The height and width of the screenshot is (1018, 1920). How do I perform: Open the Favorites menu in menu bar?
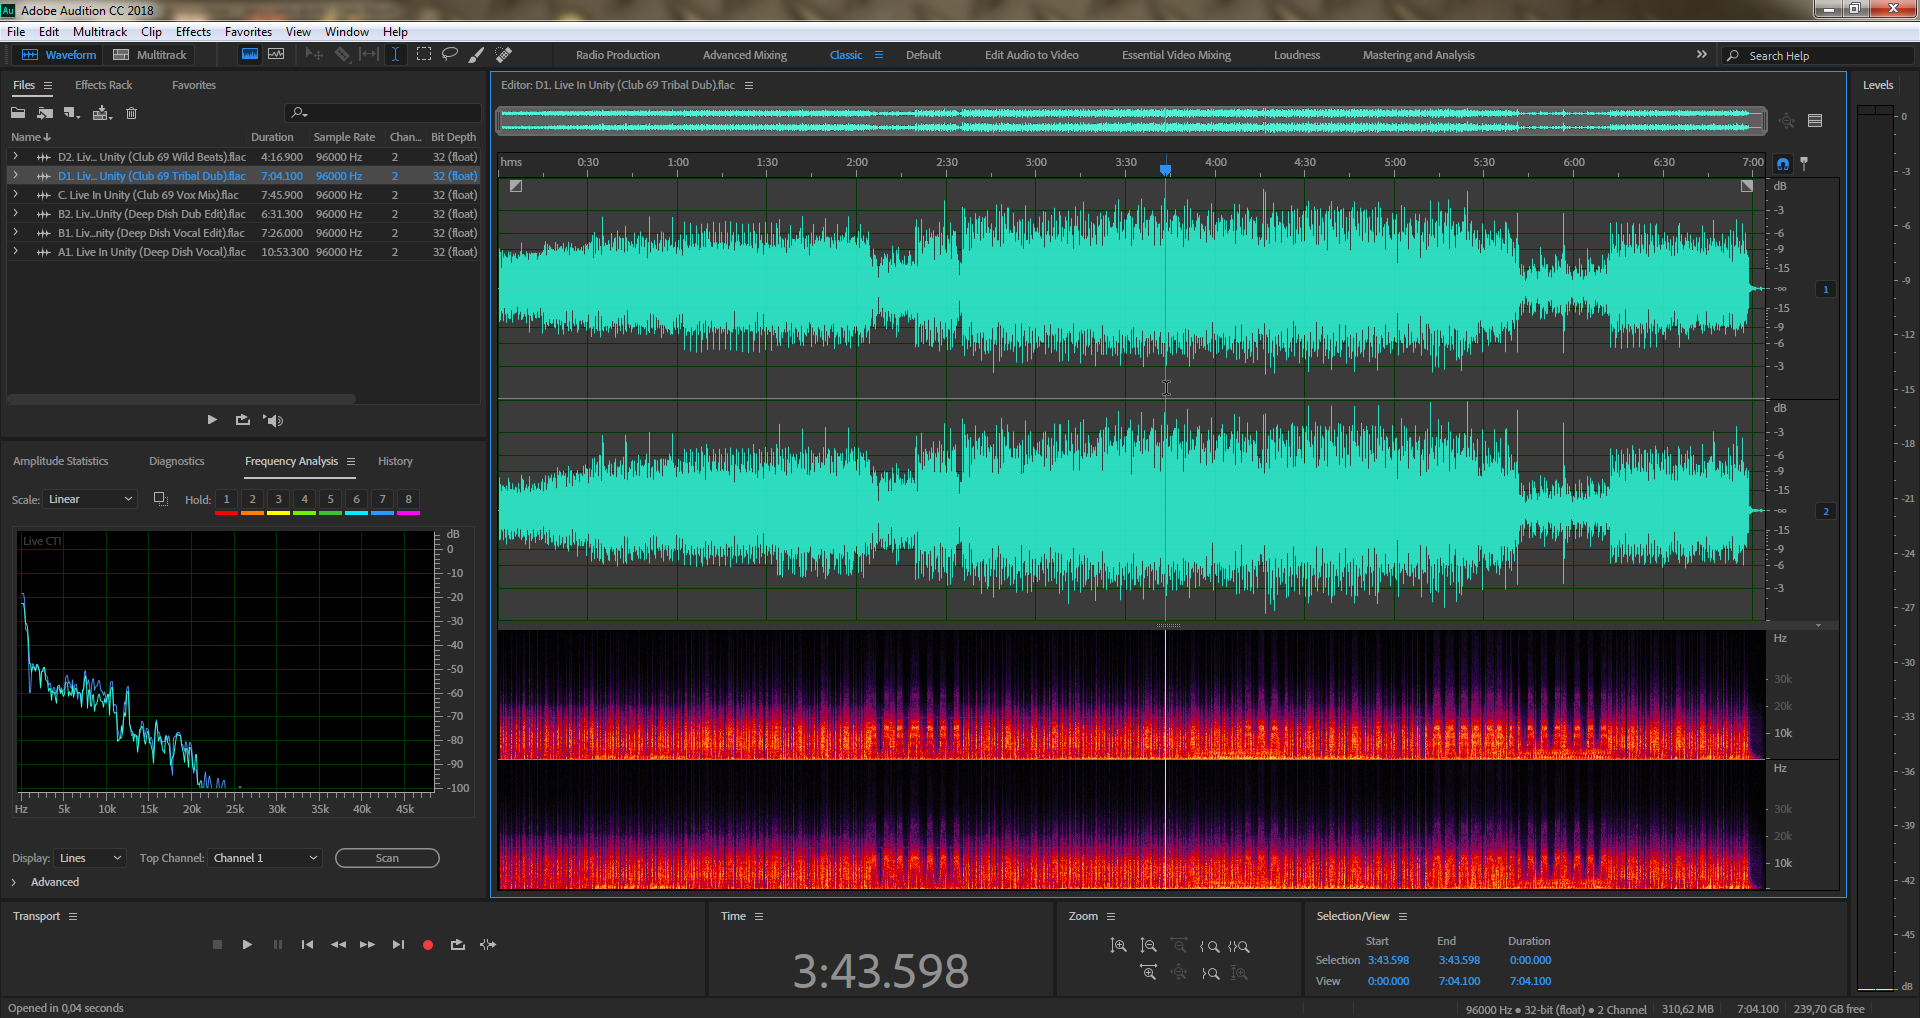[x=248, y=32]
